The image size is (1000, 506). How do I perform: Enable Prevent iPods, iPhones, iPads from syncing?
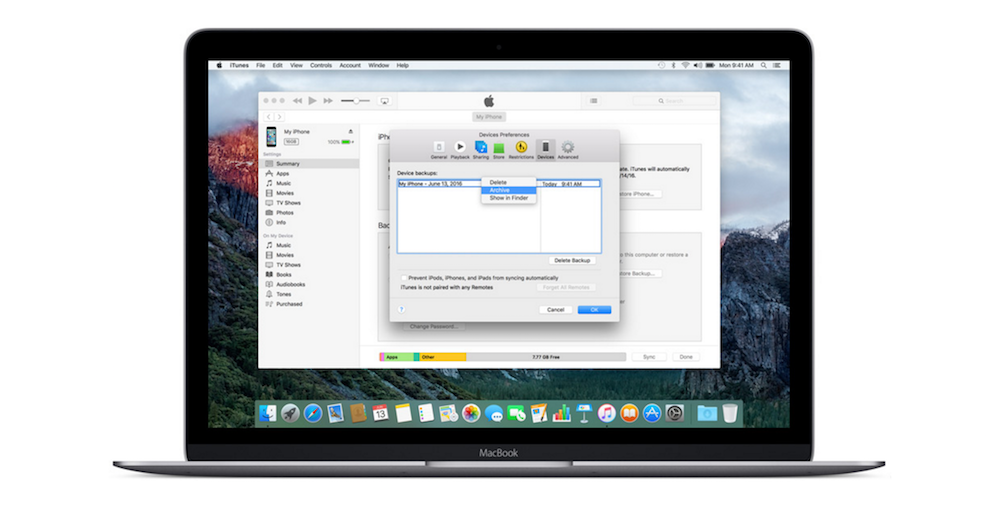[404, 278]
